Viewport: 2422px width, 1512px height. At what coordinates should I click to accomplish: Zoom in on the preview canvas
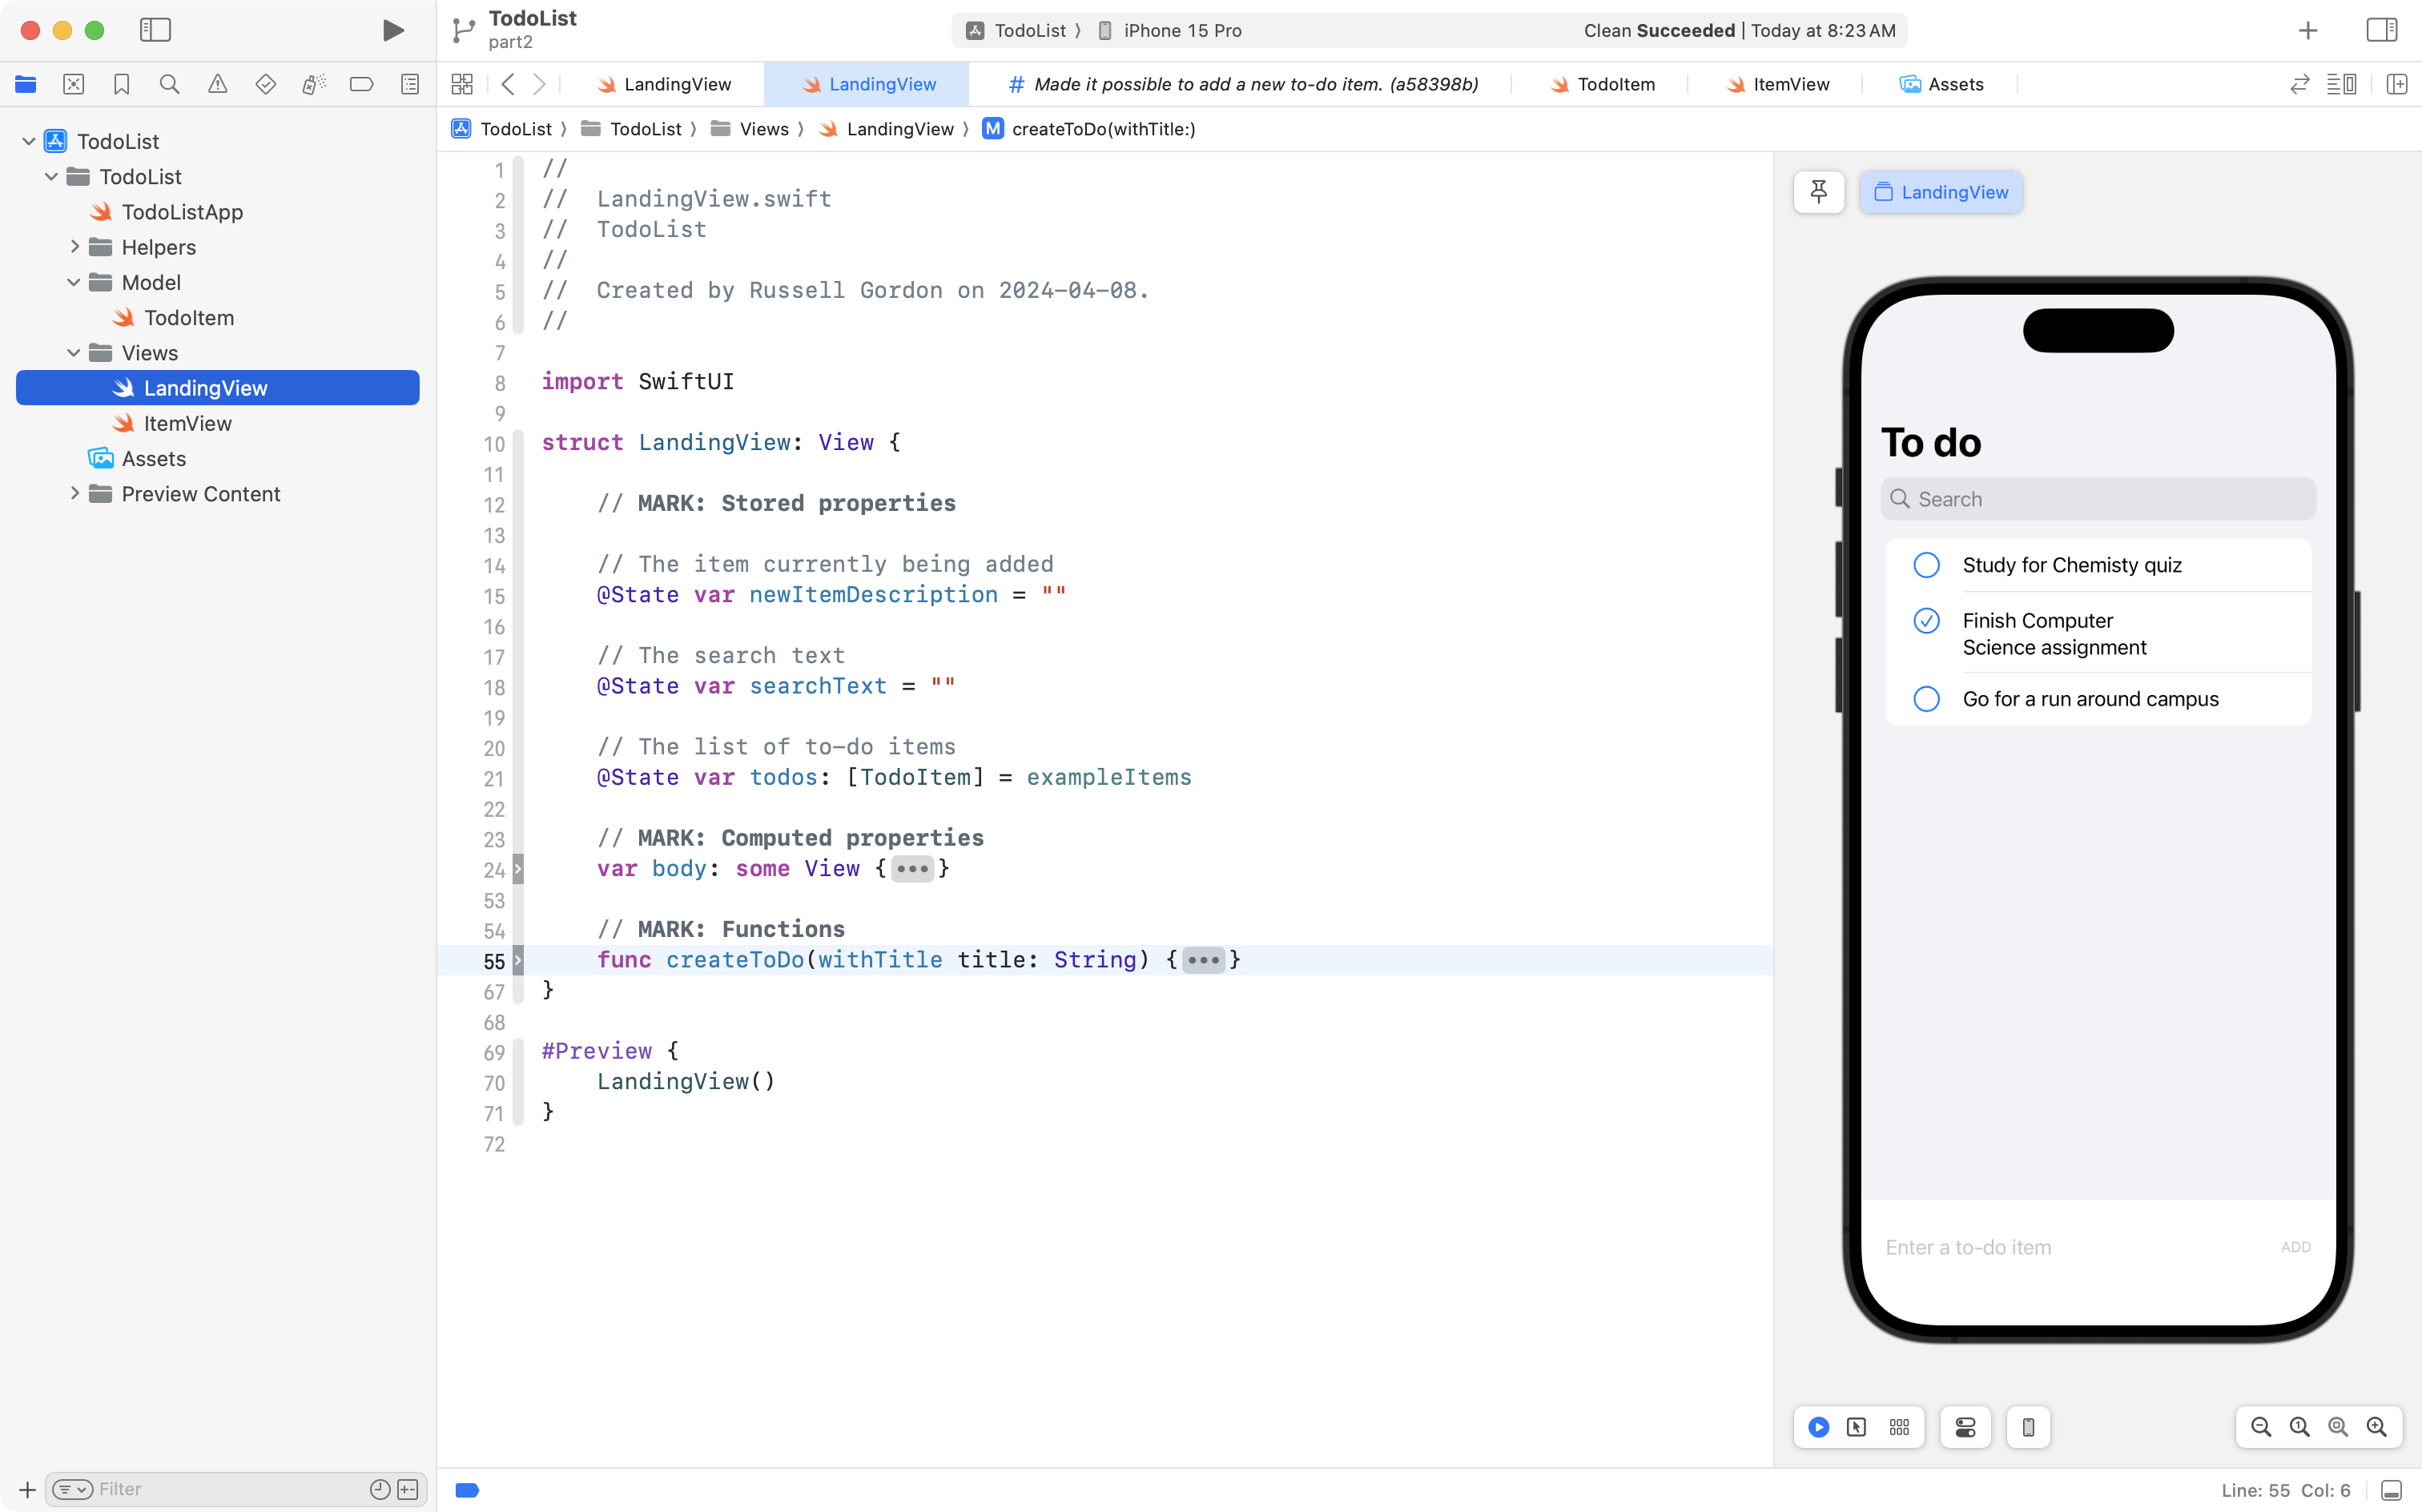[x=2376, y=1427]
